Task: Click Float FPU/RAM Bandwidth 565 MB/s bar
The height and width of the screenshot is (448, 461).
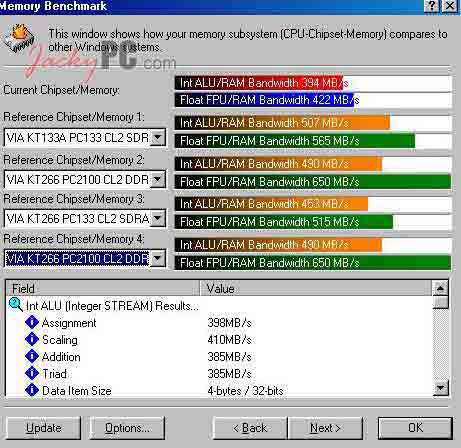Action: point(313,141)
